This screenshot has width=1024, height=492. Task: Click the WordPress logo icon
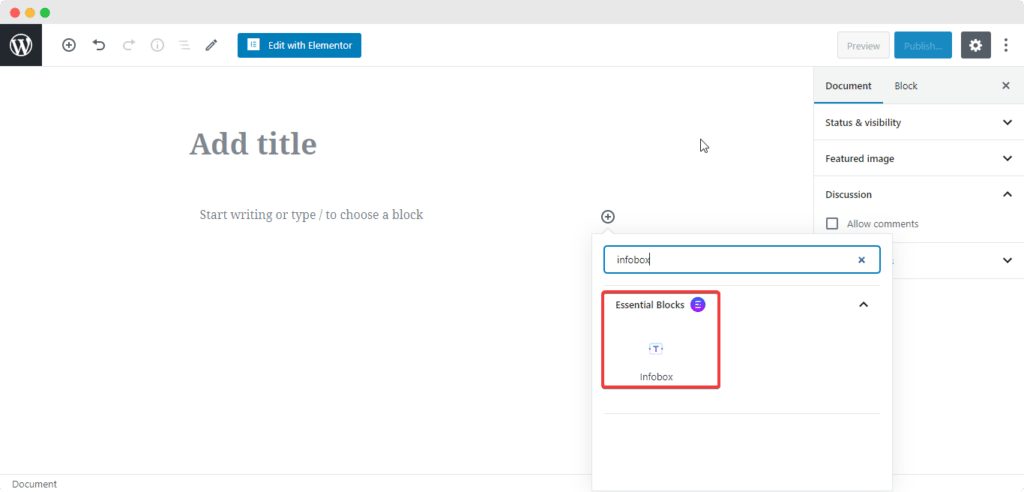pyautogui.click(x=21, y=45)
